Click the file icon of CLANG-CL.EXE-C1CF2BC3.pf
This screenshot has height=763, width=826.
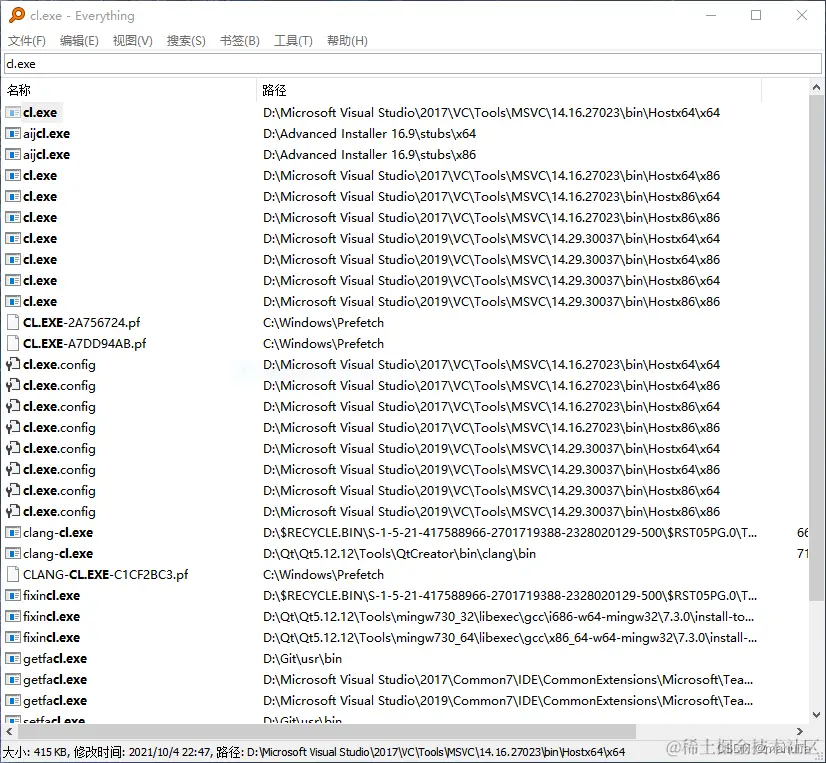[13, 574]
